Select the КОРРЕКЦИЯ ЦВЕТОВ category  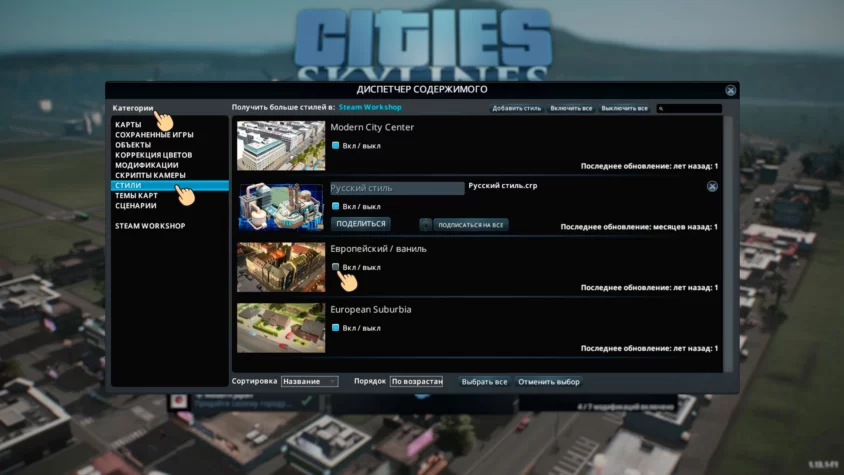(x=153, y=155)
